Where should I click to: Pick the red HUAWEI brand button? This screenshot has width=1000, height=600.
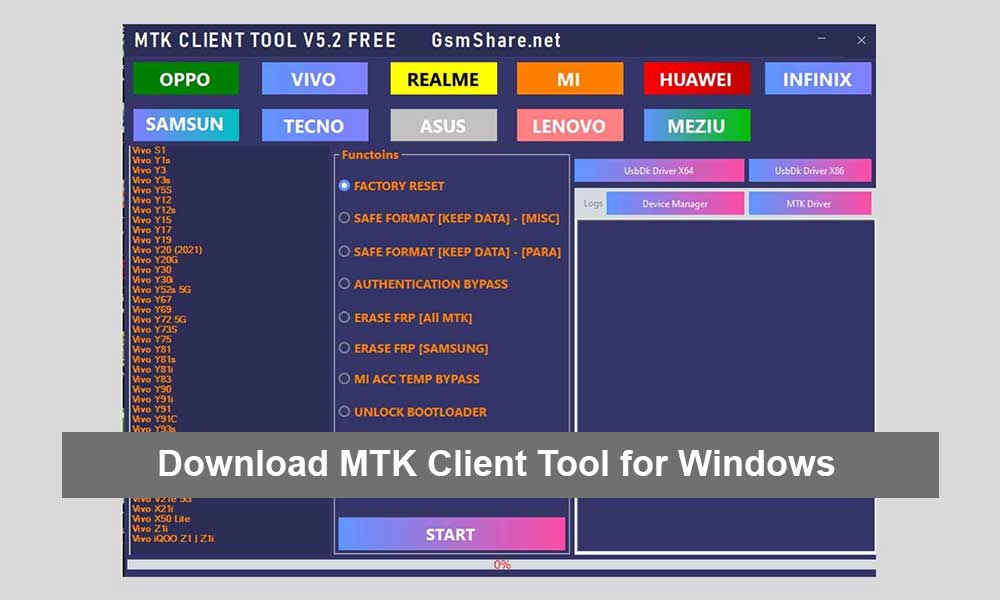click(x=696, y=78)
